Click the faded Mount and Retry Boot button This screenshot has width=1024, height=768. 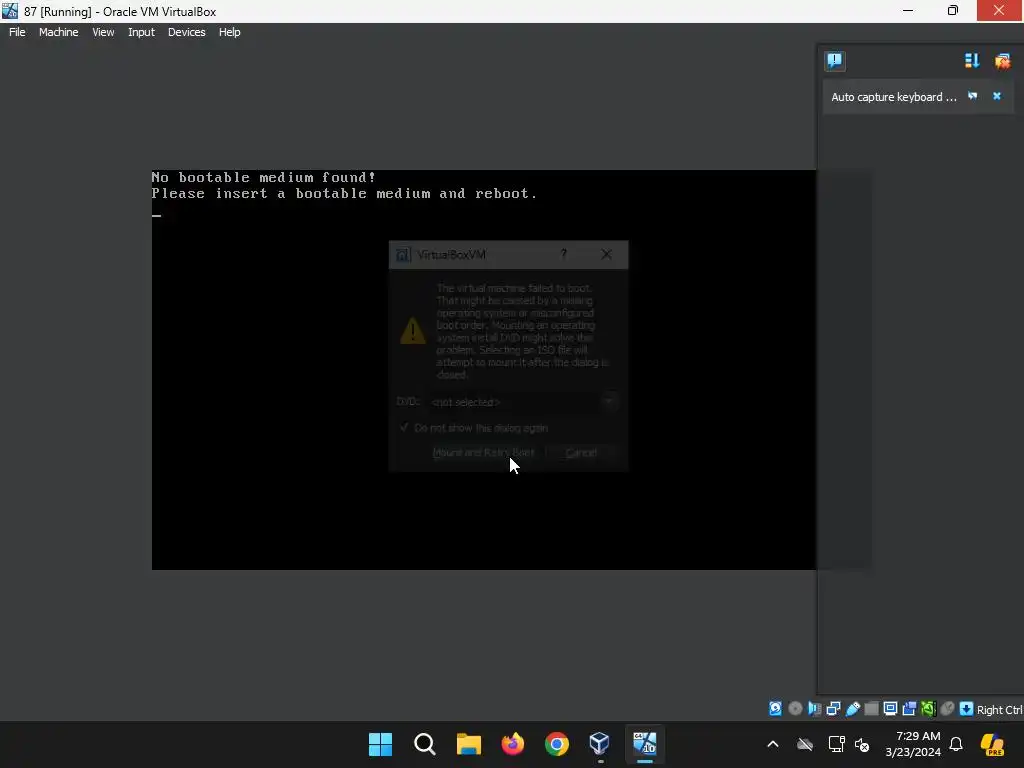tap(483, 453)
